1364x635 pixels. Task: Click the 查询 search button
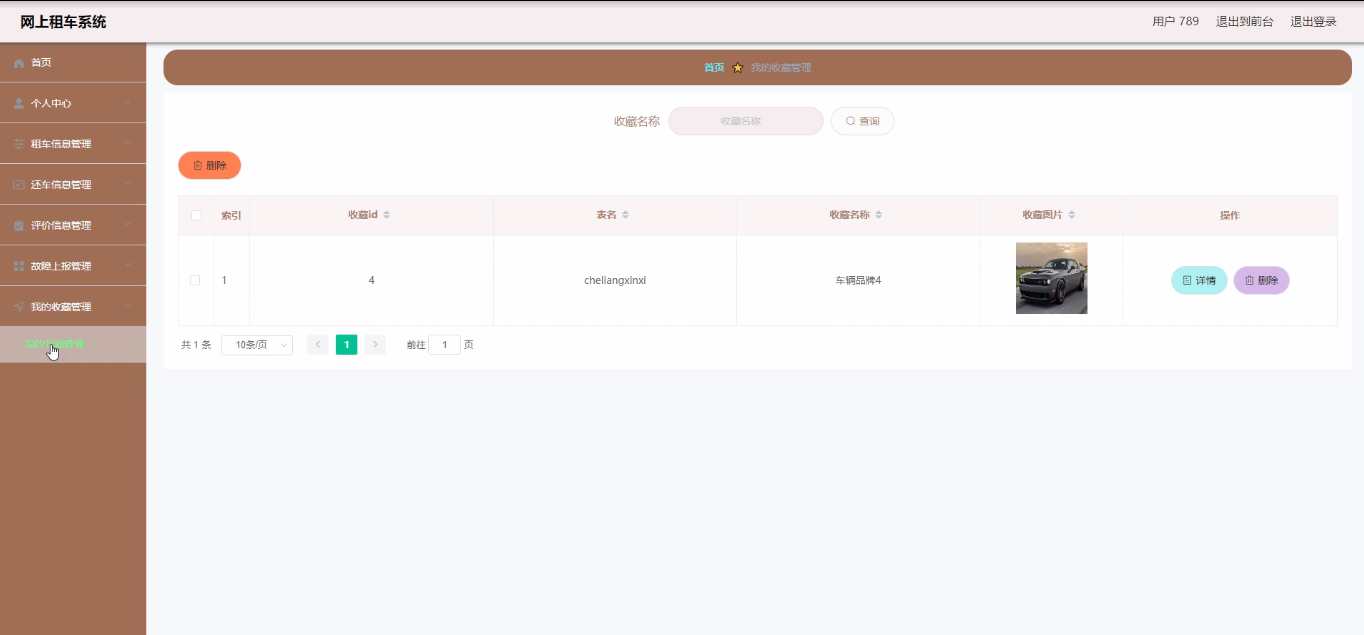[x=862, y=121]
